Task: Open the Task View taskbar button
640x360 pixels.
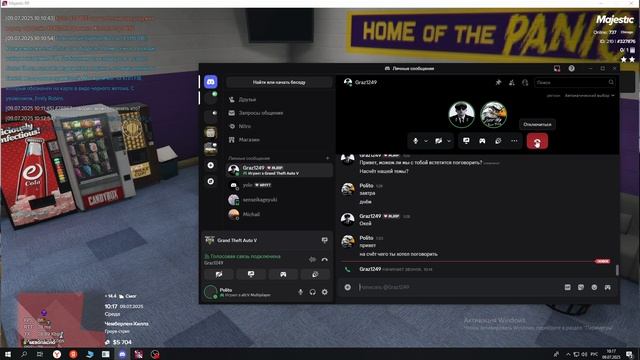Action: point(40,354)
